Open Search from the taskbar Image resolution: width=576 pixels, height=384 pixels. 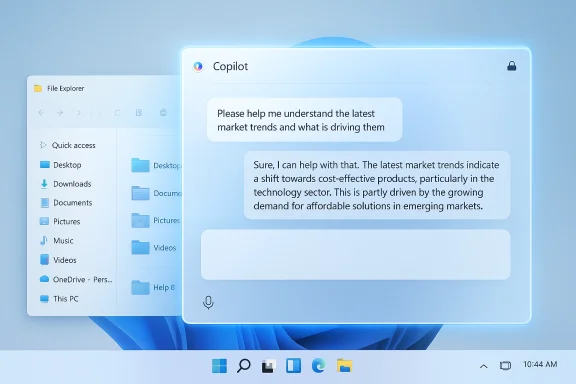[x=244, y=366]
